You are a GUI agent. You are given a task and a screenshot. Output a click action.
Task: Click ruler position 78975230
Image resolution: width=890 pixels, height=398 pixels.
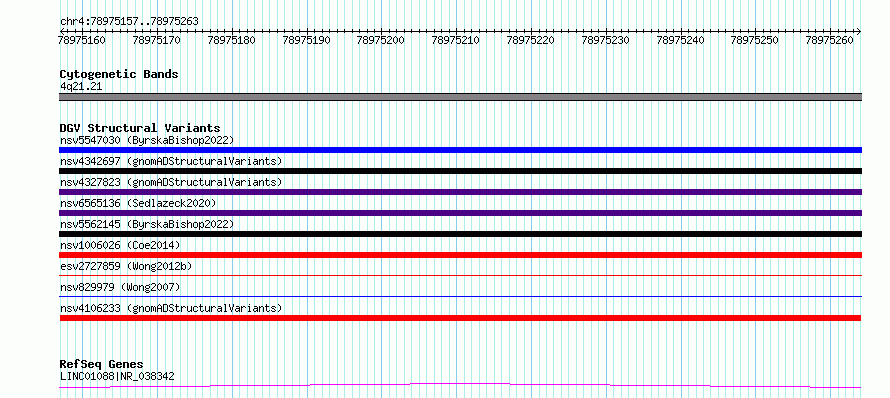606,40
